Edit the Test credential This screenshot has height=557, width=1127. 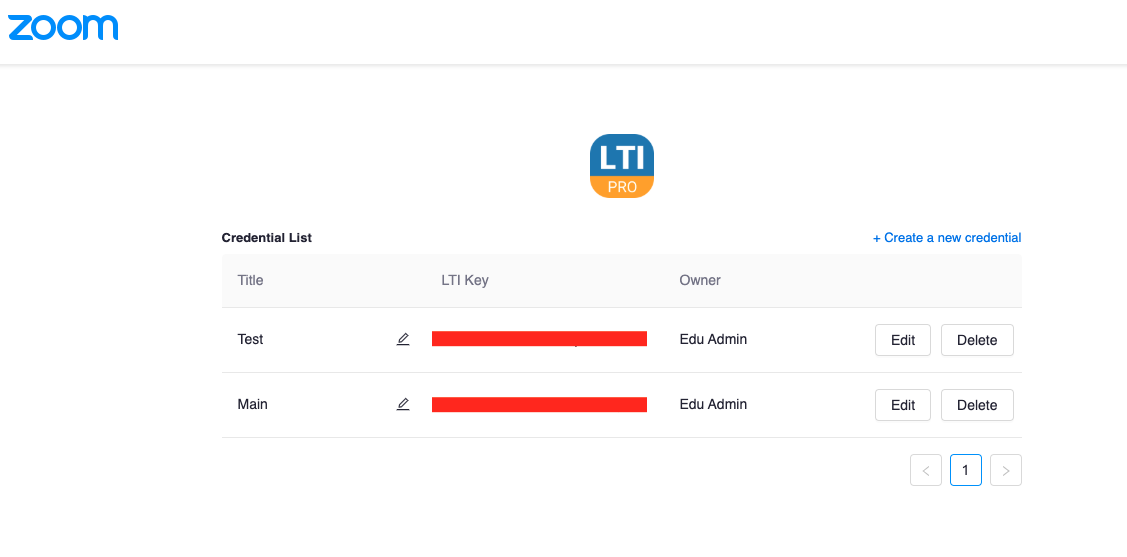(x=903, y=340)
